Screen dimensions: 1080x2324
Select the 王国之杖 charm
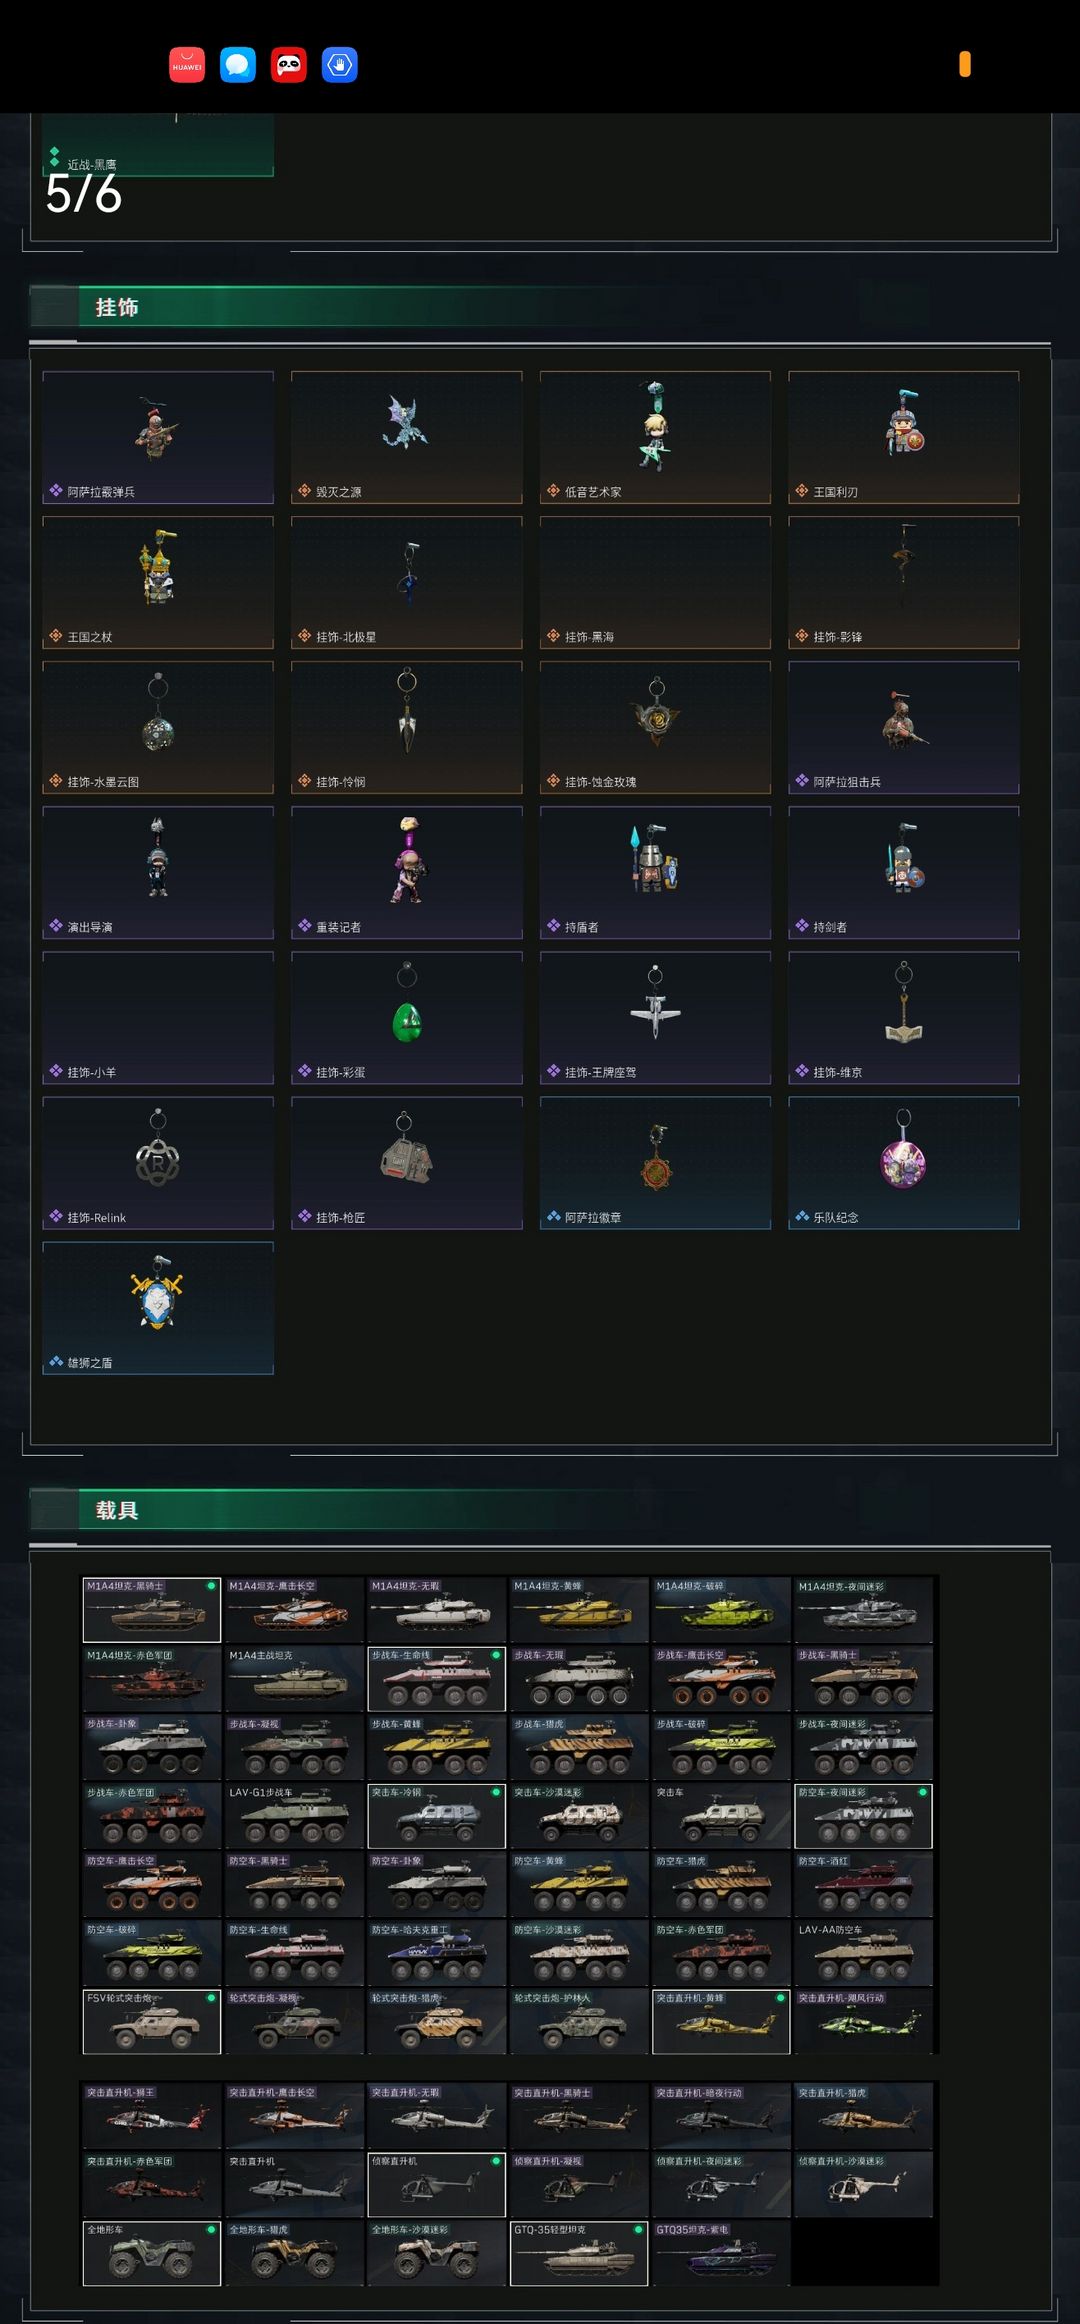click(x=158, y=582)
